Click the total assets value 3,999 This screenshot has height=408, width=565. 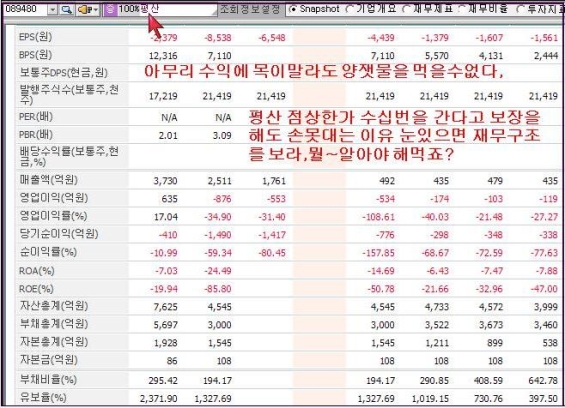tap(546, 307)
